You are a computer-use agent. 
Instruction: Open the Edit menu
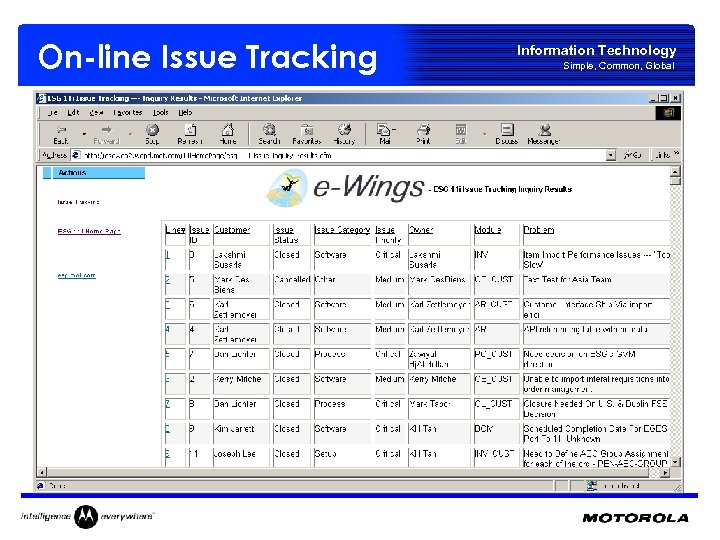(x=73, y=112)
